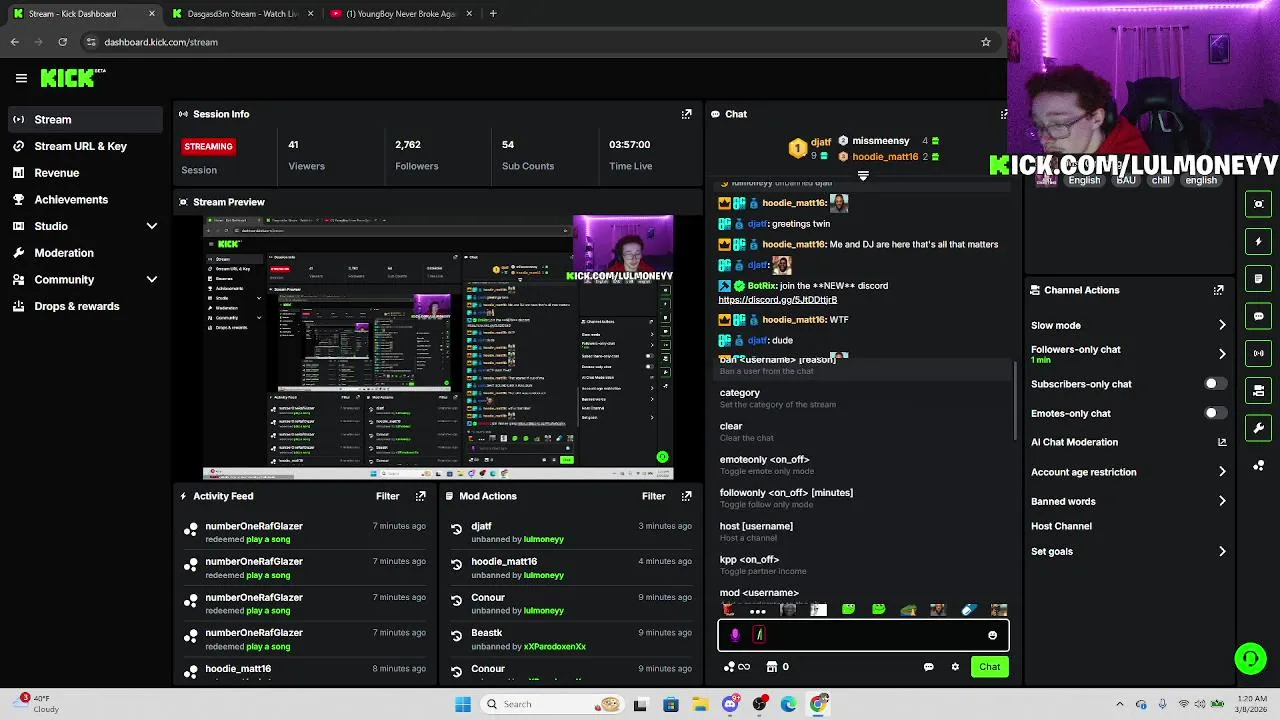The image size is (1280, 720).
Task: Click the Stream Preview thumbnail
Action: pos(438,348)
